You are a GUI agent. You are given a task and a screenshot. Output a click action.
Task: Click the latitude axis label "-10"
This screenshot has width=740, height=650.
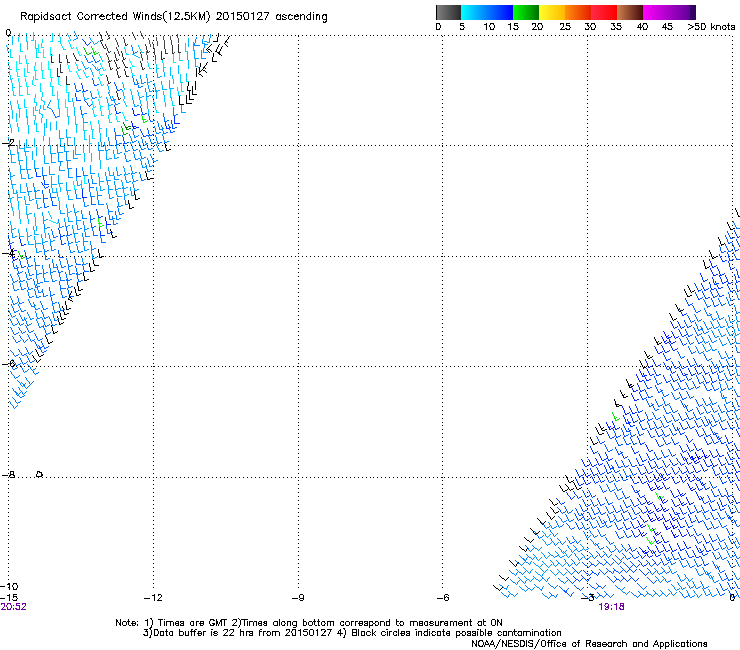pos(9,587)
